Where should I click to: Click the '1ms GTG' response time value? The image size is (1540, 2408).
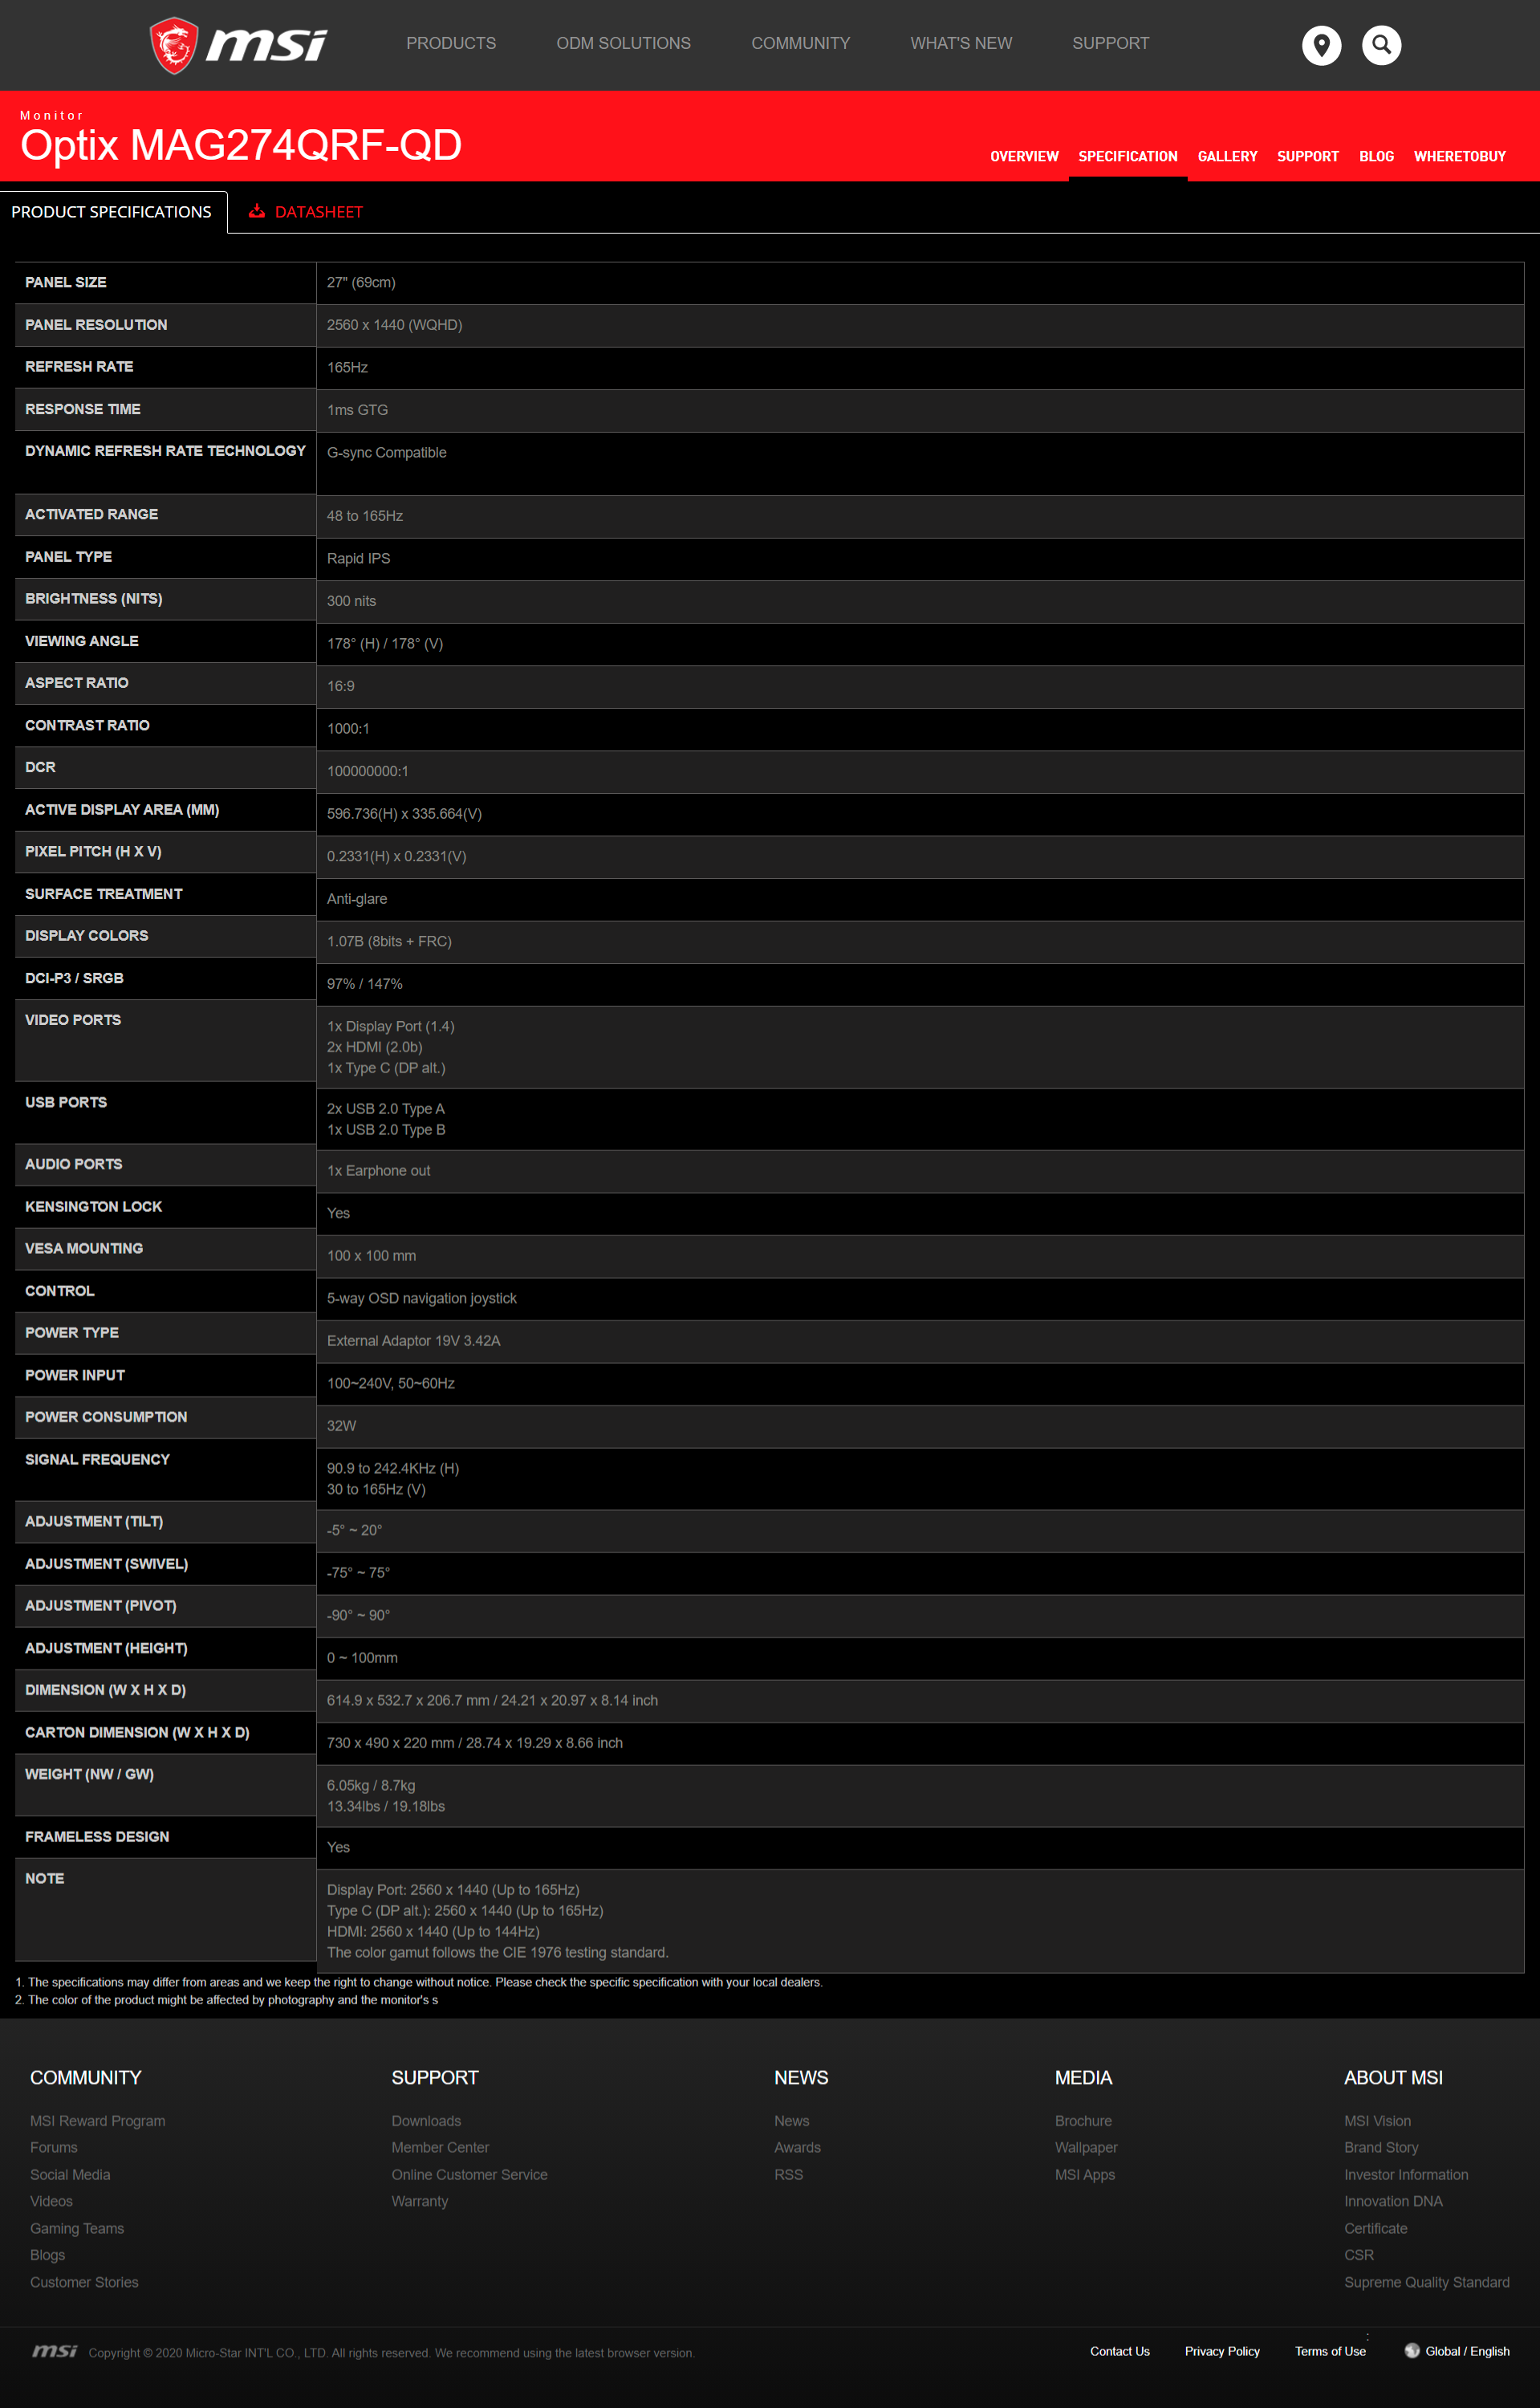pyautogui.click(x=357, y=410)
